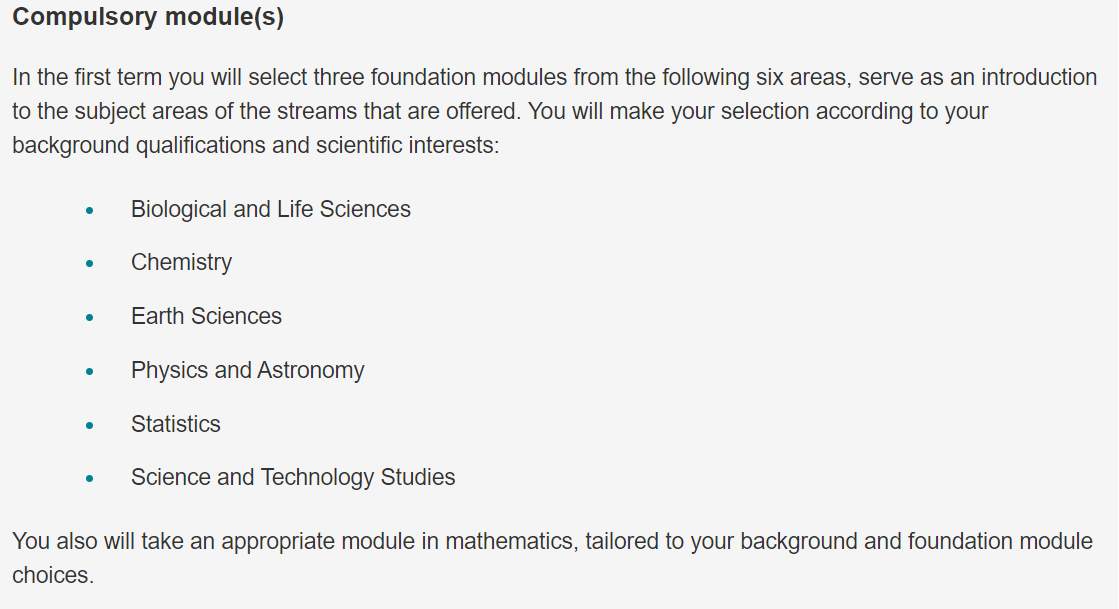
Task: Click the Physics and Astronomy item
Action: [248, 370]
